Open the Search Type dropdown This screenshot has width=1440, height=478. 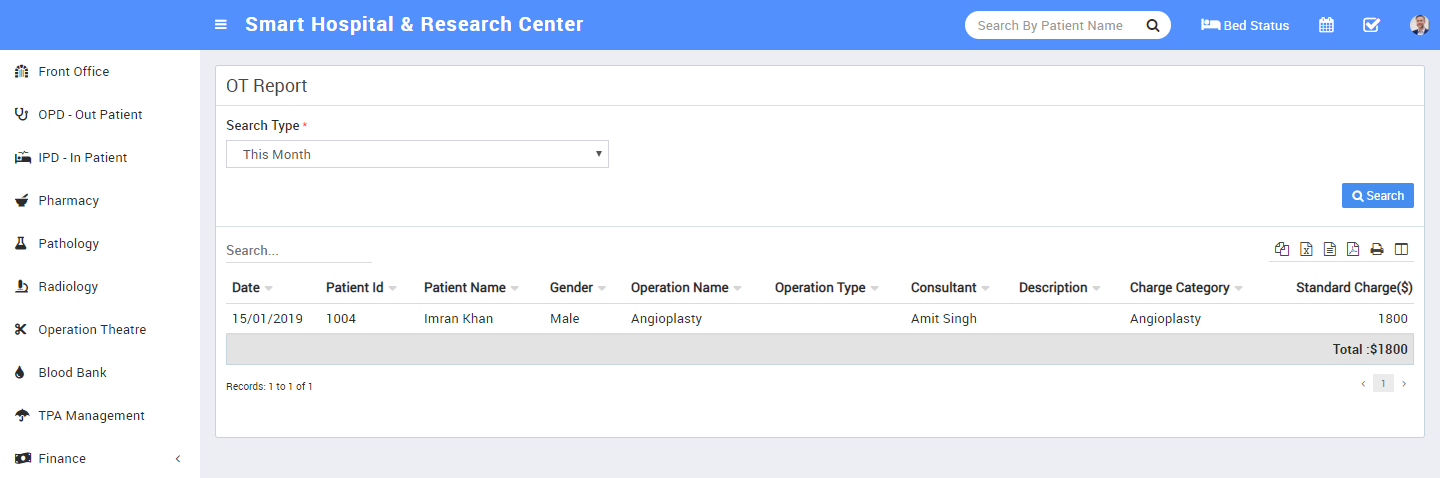pos(417,154)
